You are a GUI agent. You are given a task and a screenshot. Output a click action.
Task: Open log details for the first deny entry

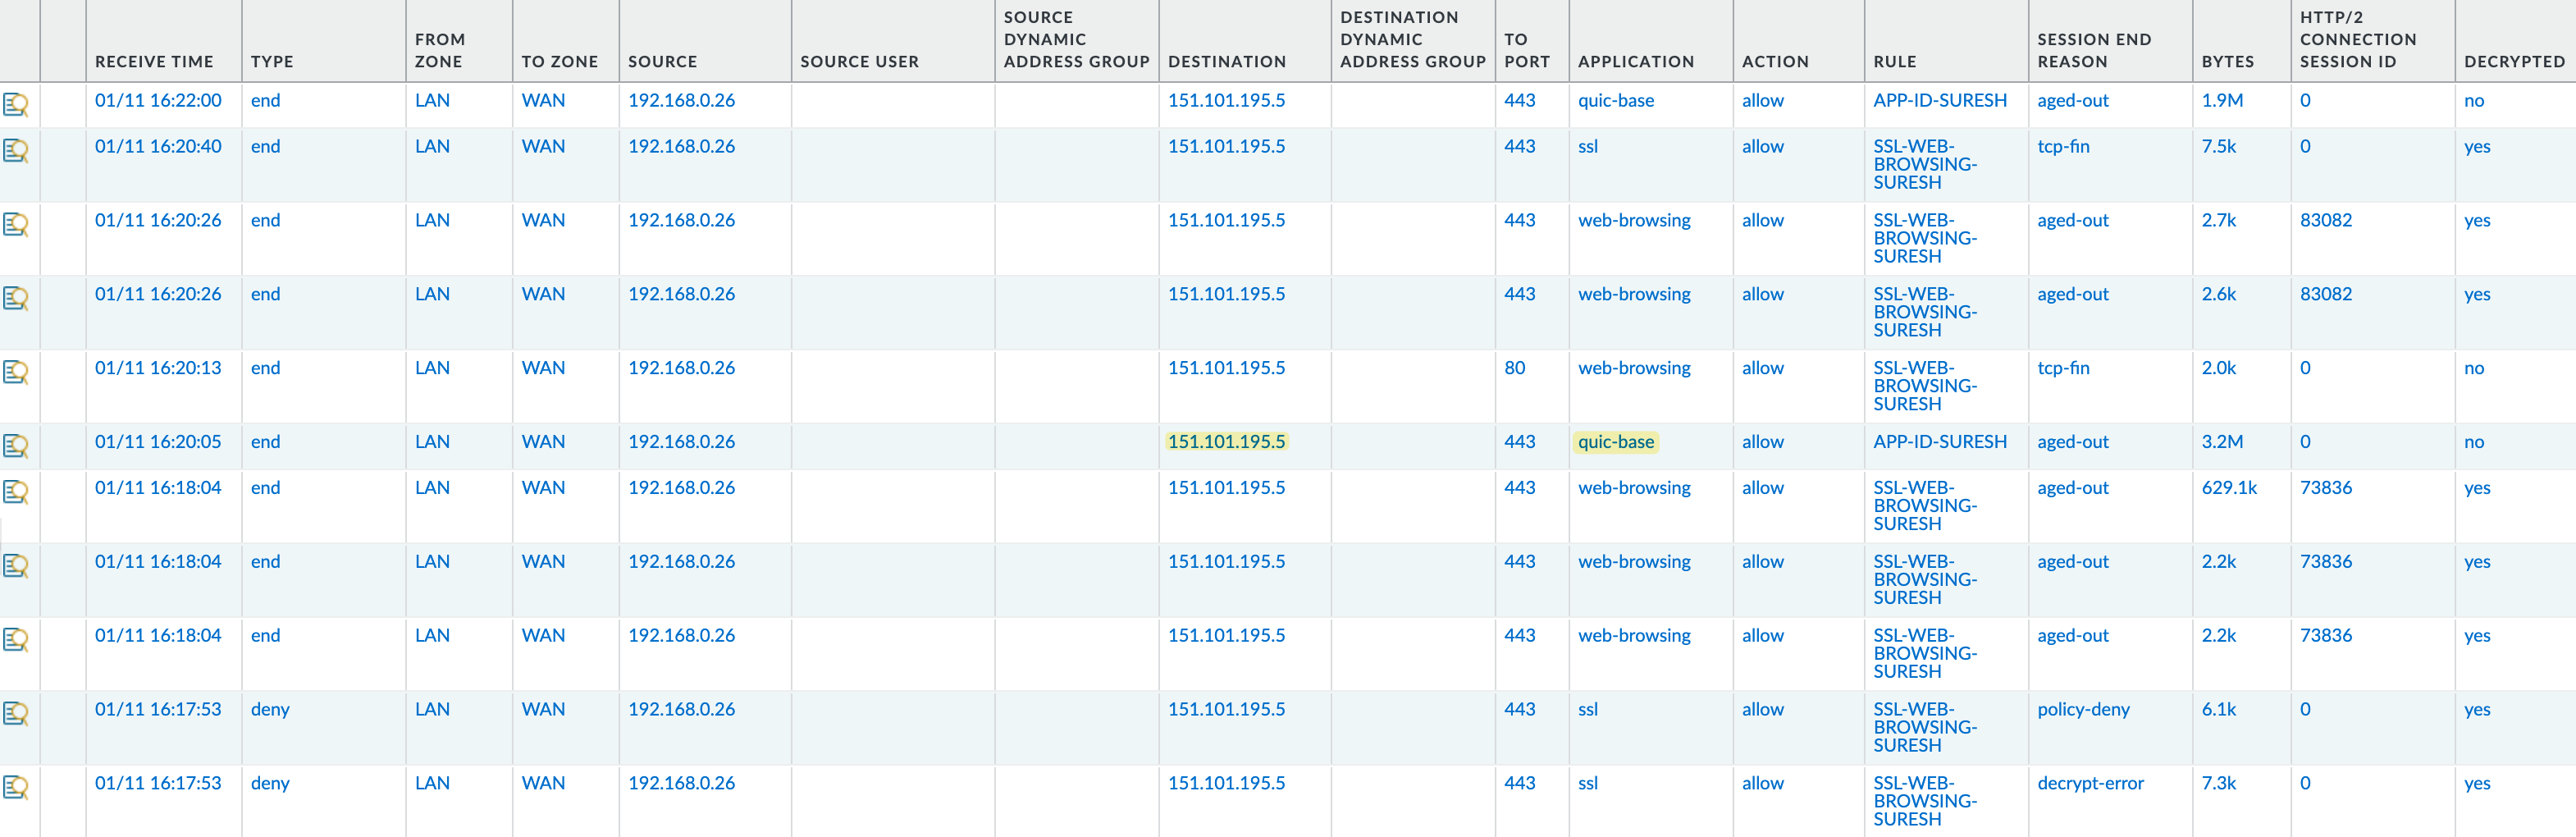[x=16, y=714]
